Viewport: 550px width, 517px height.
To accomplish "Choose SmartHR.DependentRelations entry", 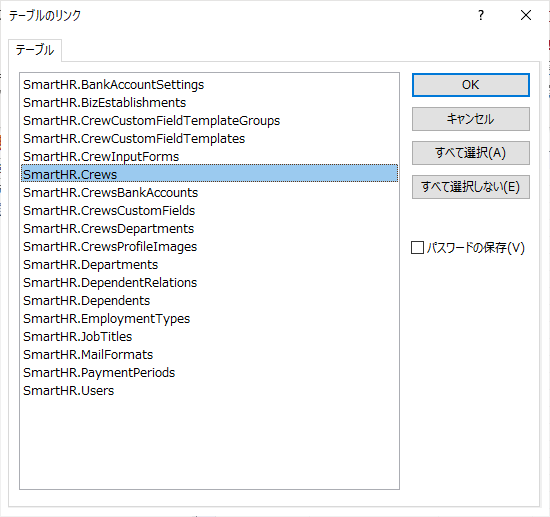I will [x=209, y=283].
